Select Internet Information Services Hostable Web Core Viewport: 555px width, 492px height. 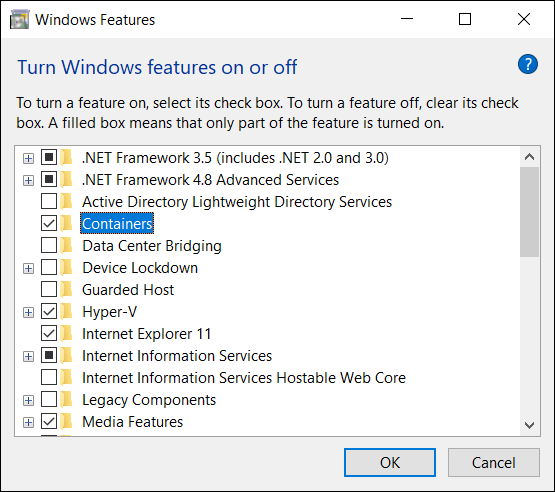pos(244,378)
